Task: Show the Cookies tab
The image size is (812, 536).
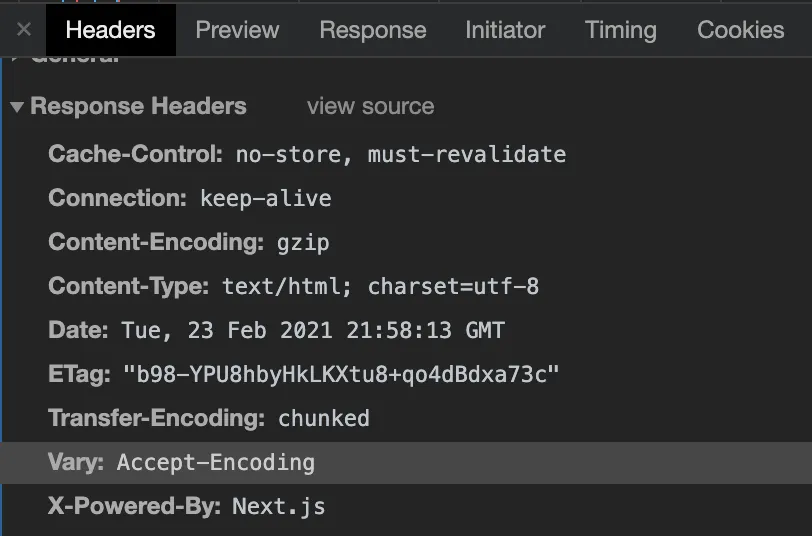Action: [740, 30]
